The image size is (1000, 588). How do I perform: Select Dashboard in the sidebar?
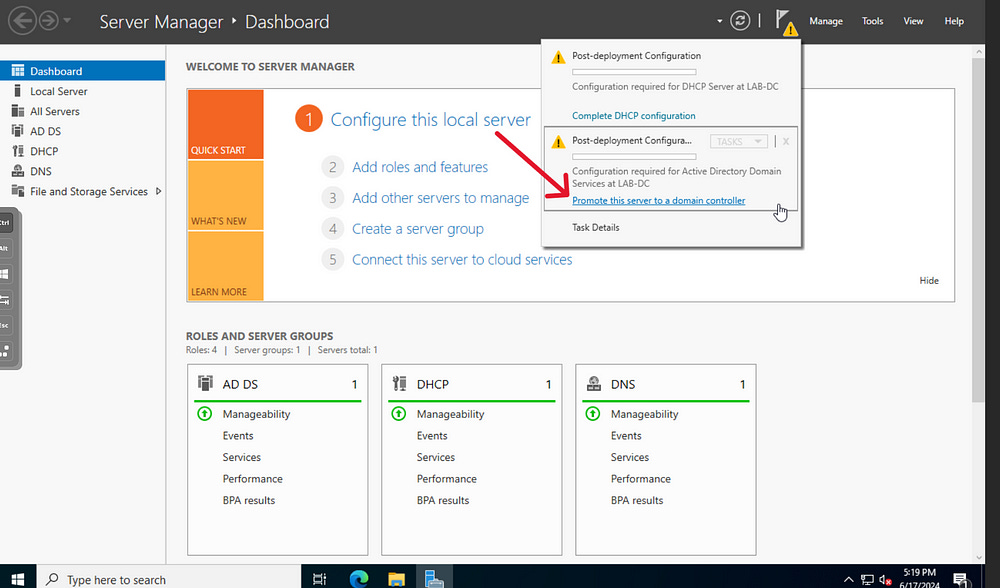pos(82,71)
